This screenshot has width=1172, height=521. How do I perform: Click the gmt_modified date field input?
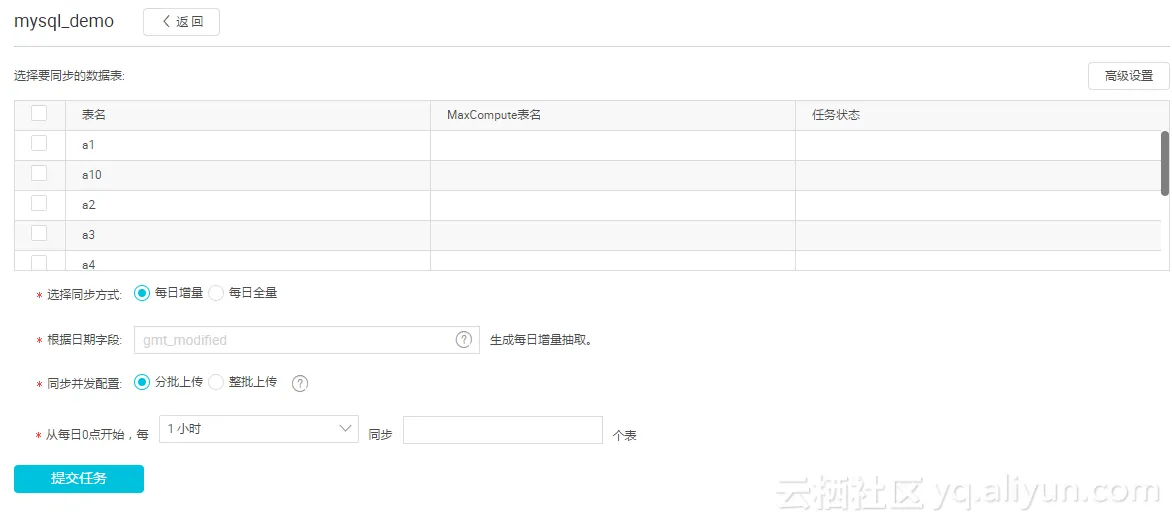(306, 339)
